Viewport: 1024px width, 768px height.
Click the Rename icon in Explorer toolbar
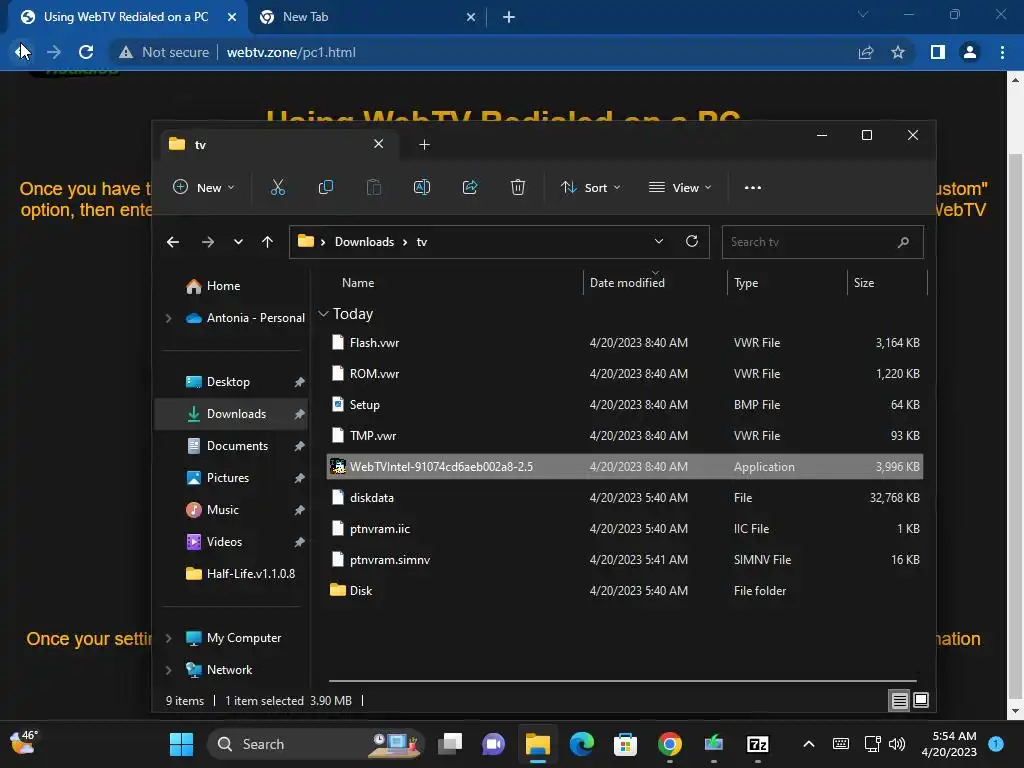click(x=422, y=187)
